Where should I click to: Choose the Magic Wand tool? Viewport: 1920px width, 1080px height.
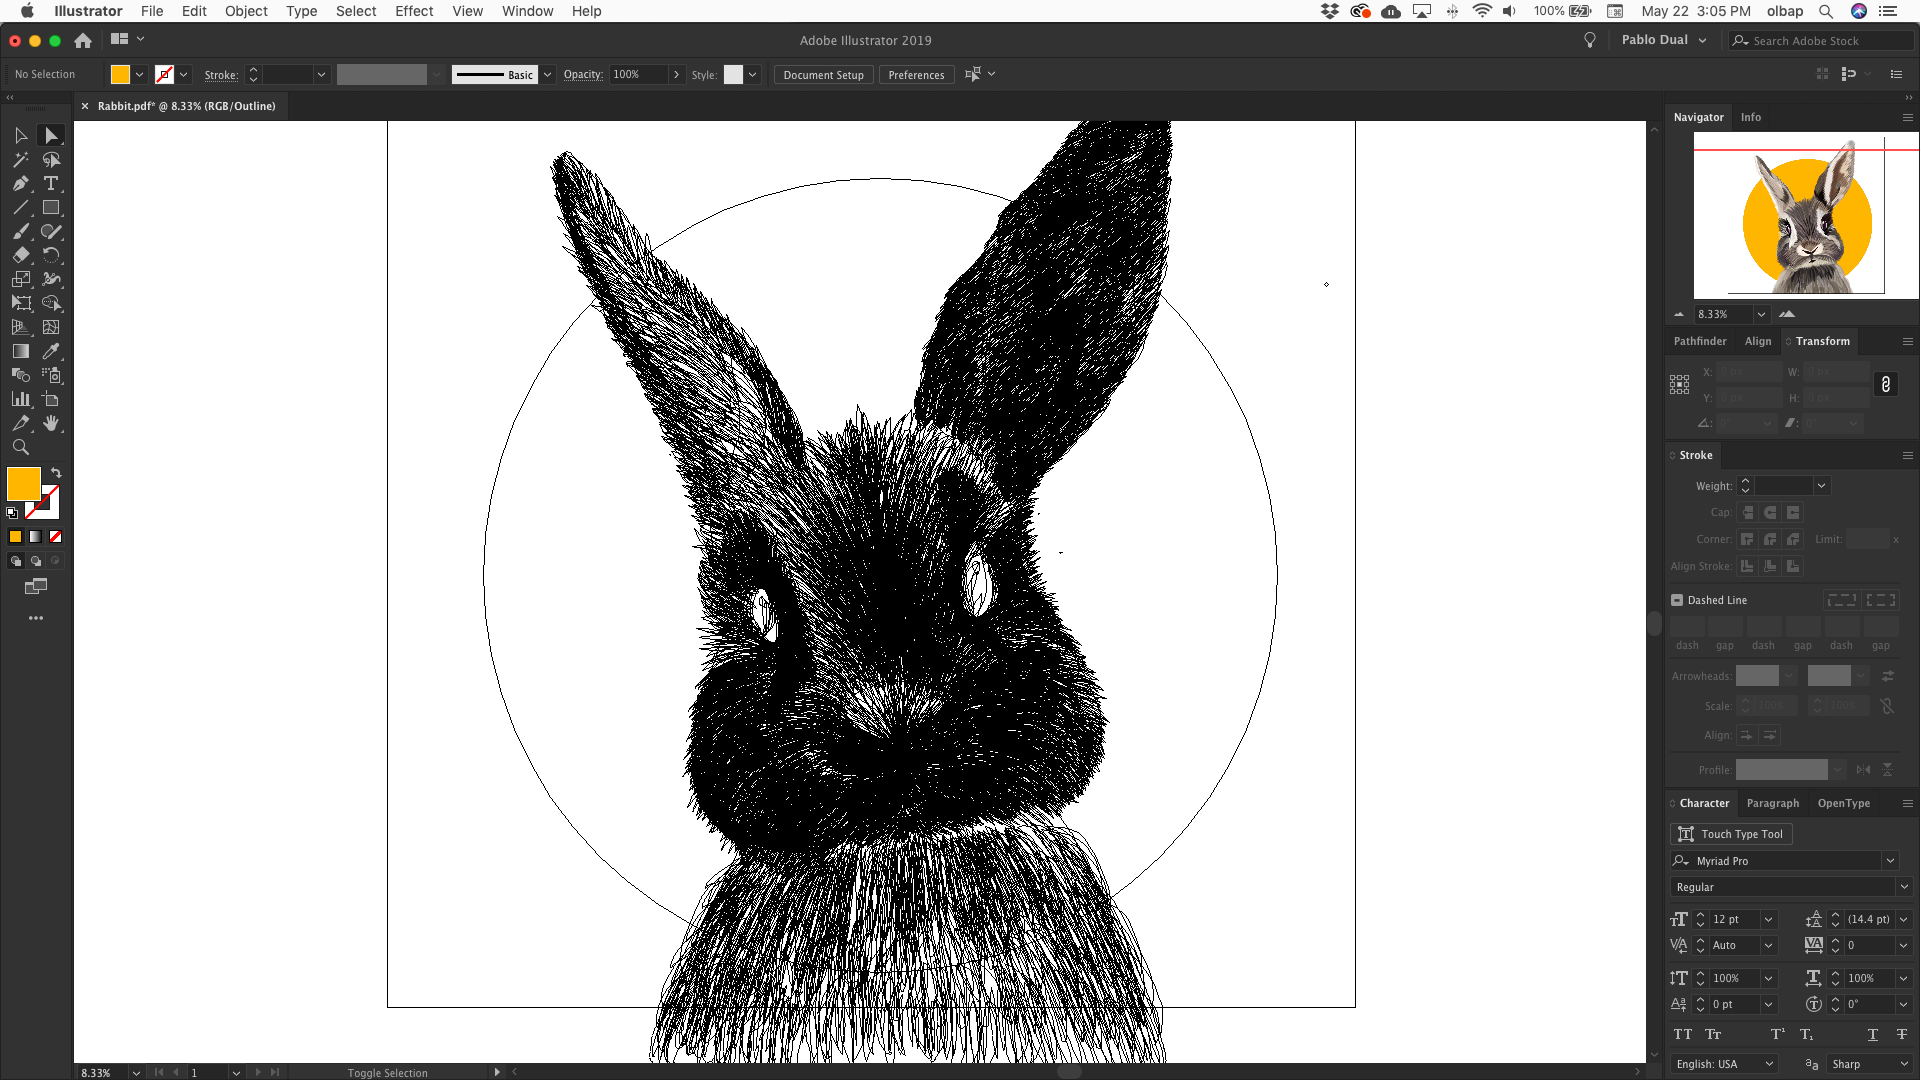click(x=21, y=160)
